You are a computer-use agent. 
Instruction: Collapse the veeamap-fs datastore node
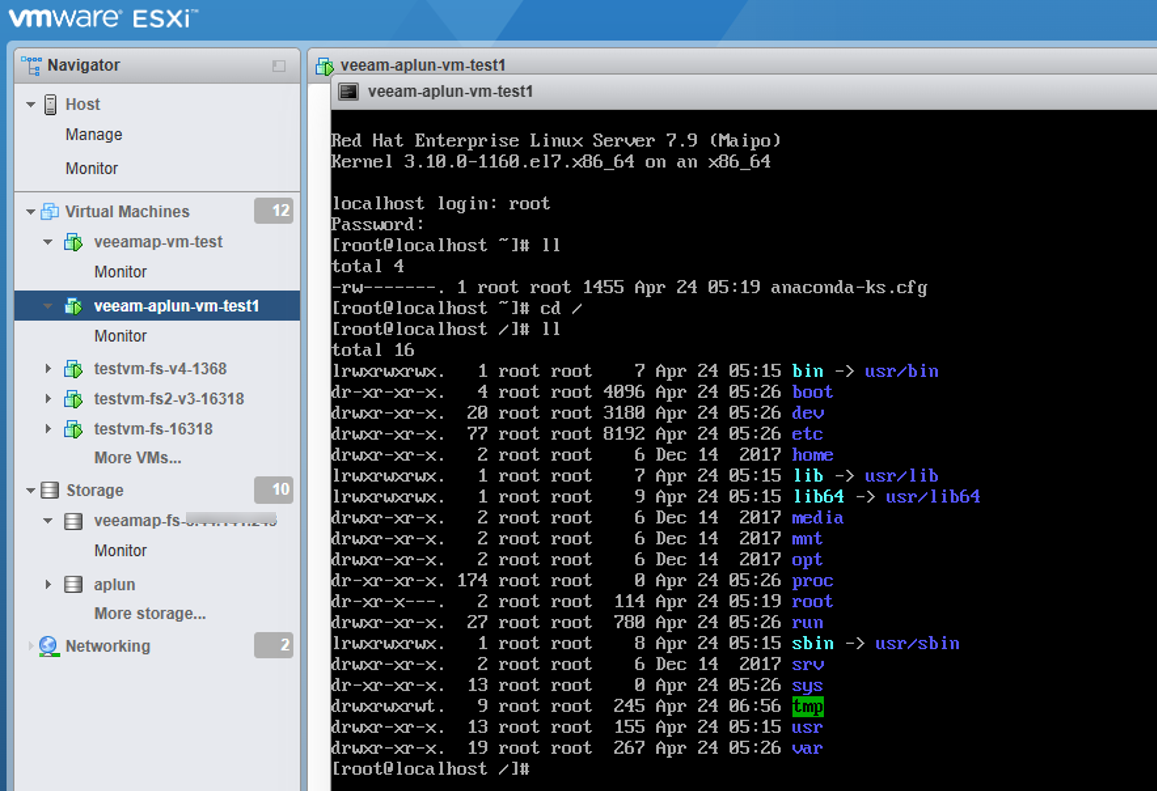[48, 521]
